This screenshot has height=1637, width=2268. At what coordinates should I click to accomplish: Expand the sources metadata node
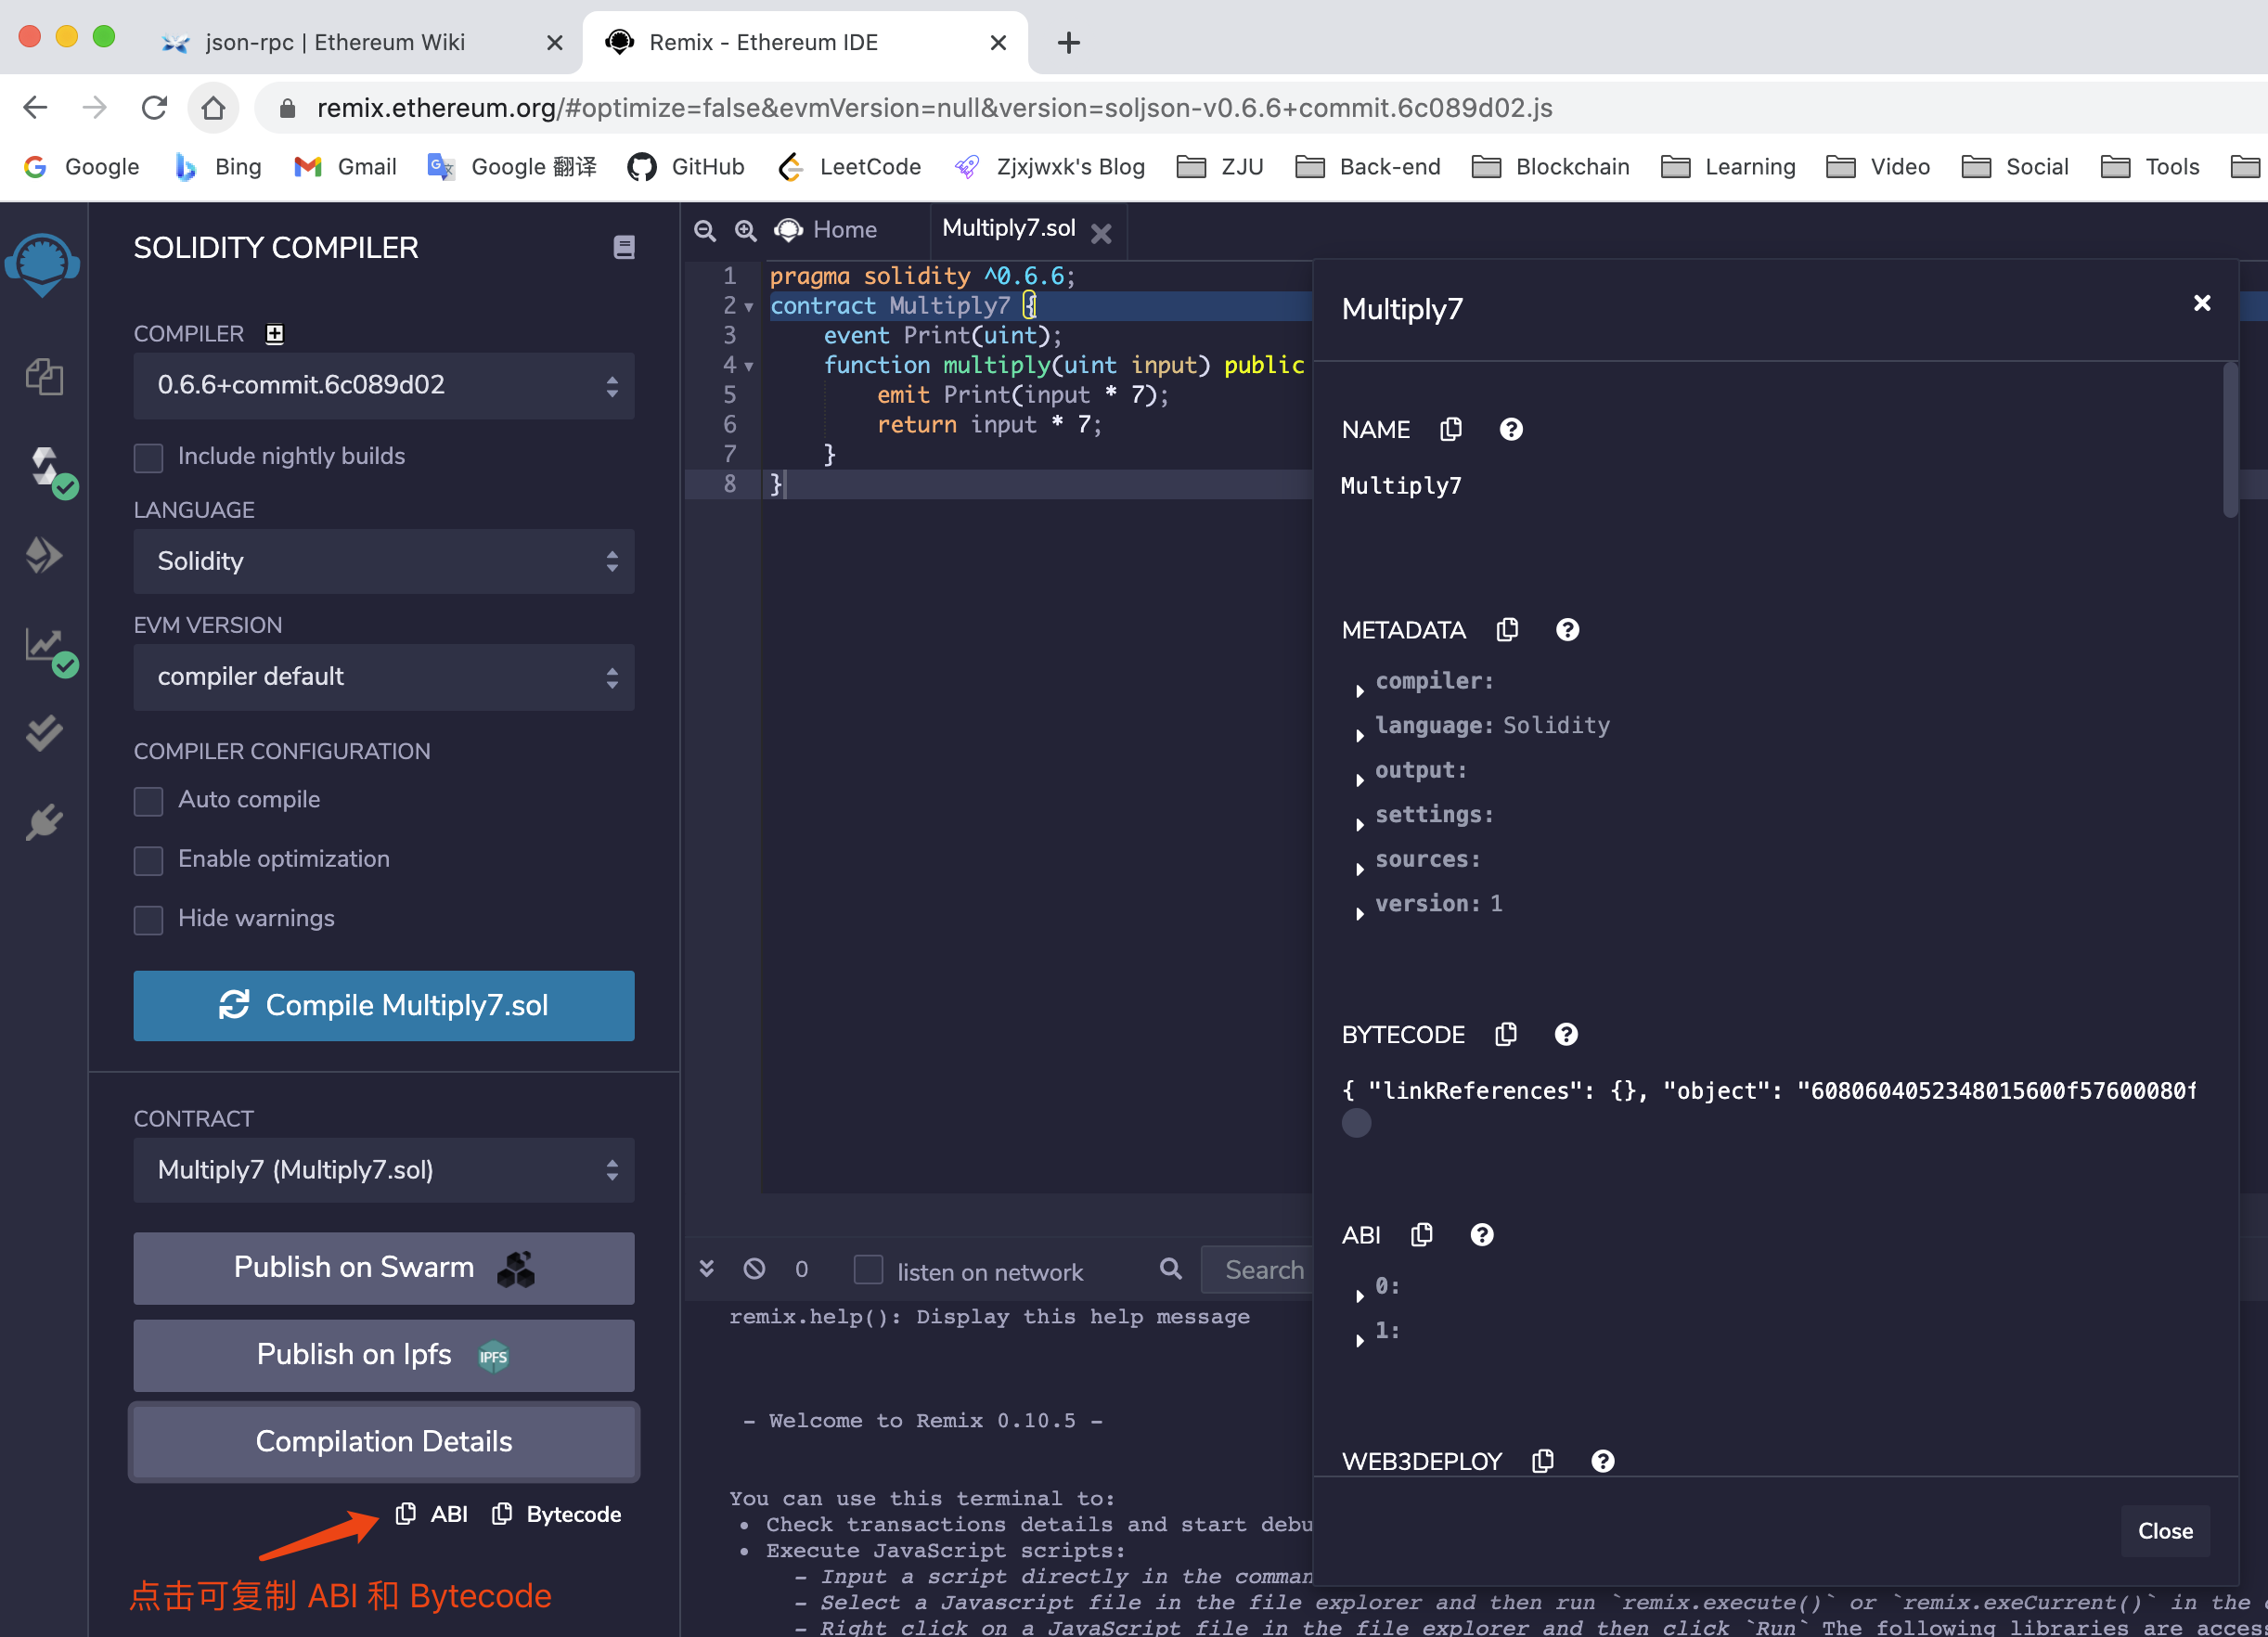click(x=1360, y=869)
